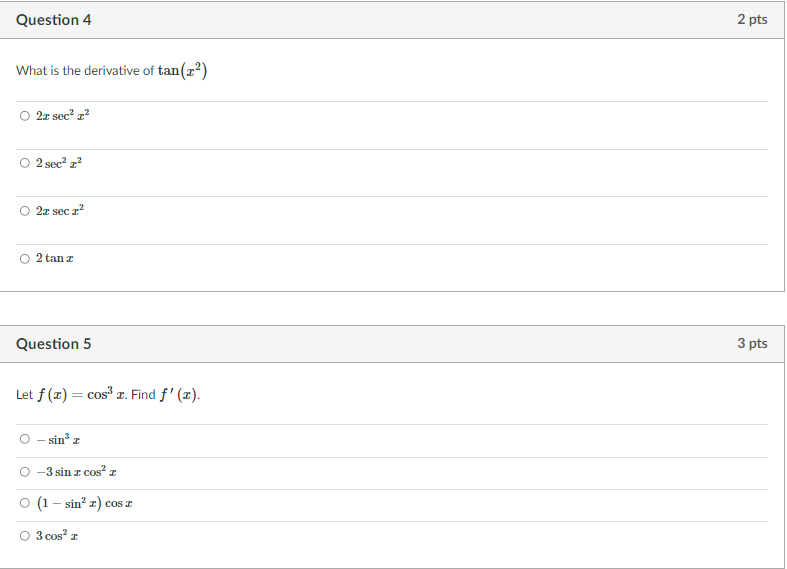Viewport: 787px width, 569px height.
Task: Click the tan(x²) expression in the question prompt
Action: tap(182, 70)
